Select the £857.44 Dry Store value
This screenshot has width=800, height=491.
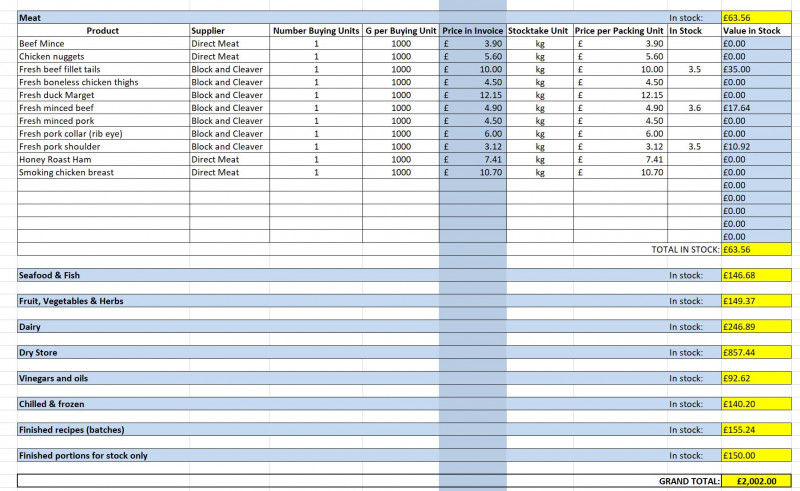click(756, 352)
